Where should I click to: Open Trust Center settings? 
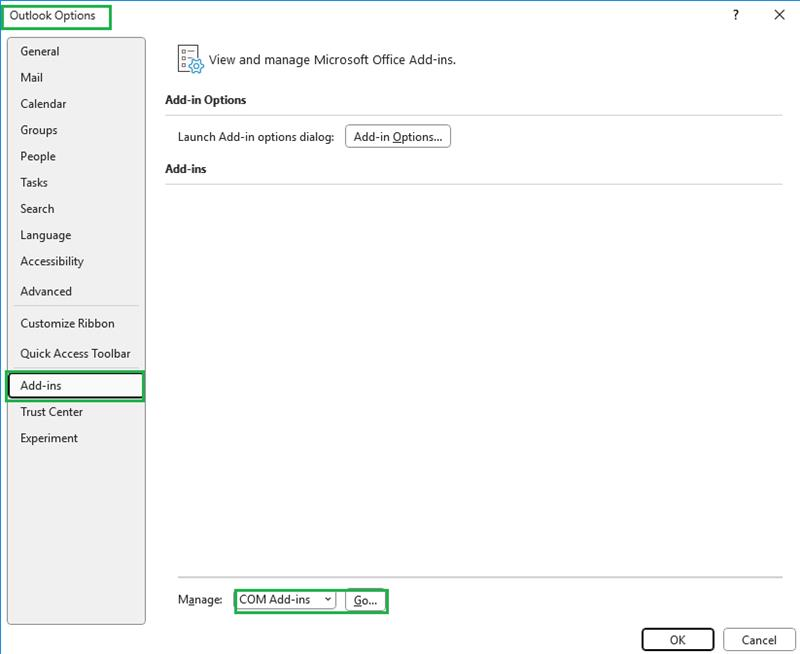pos(76,412)
